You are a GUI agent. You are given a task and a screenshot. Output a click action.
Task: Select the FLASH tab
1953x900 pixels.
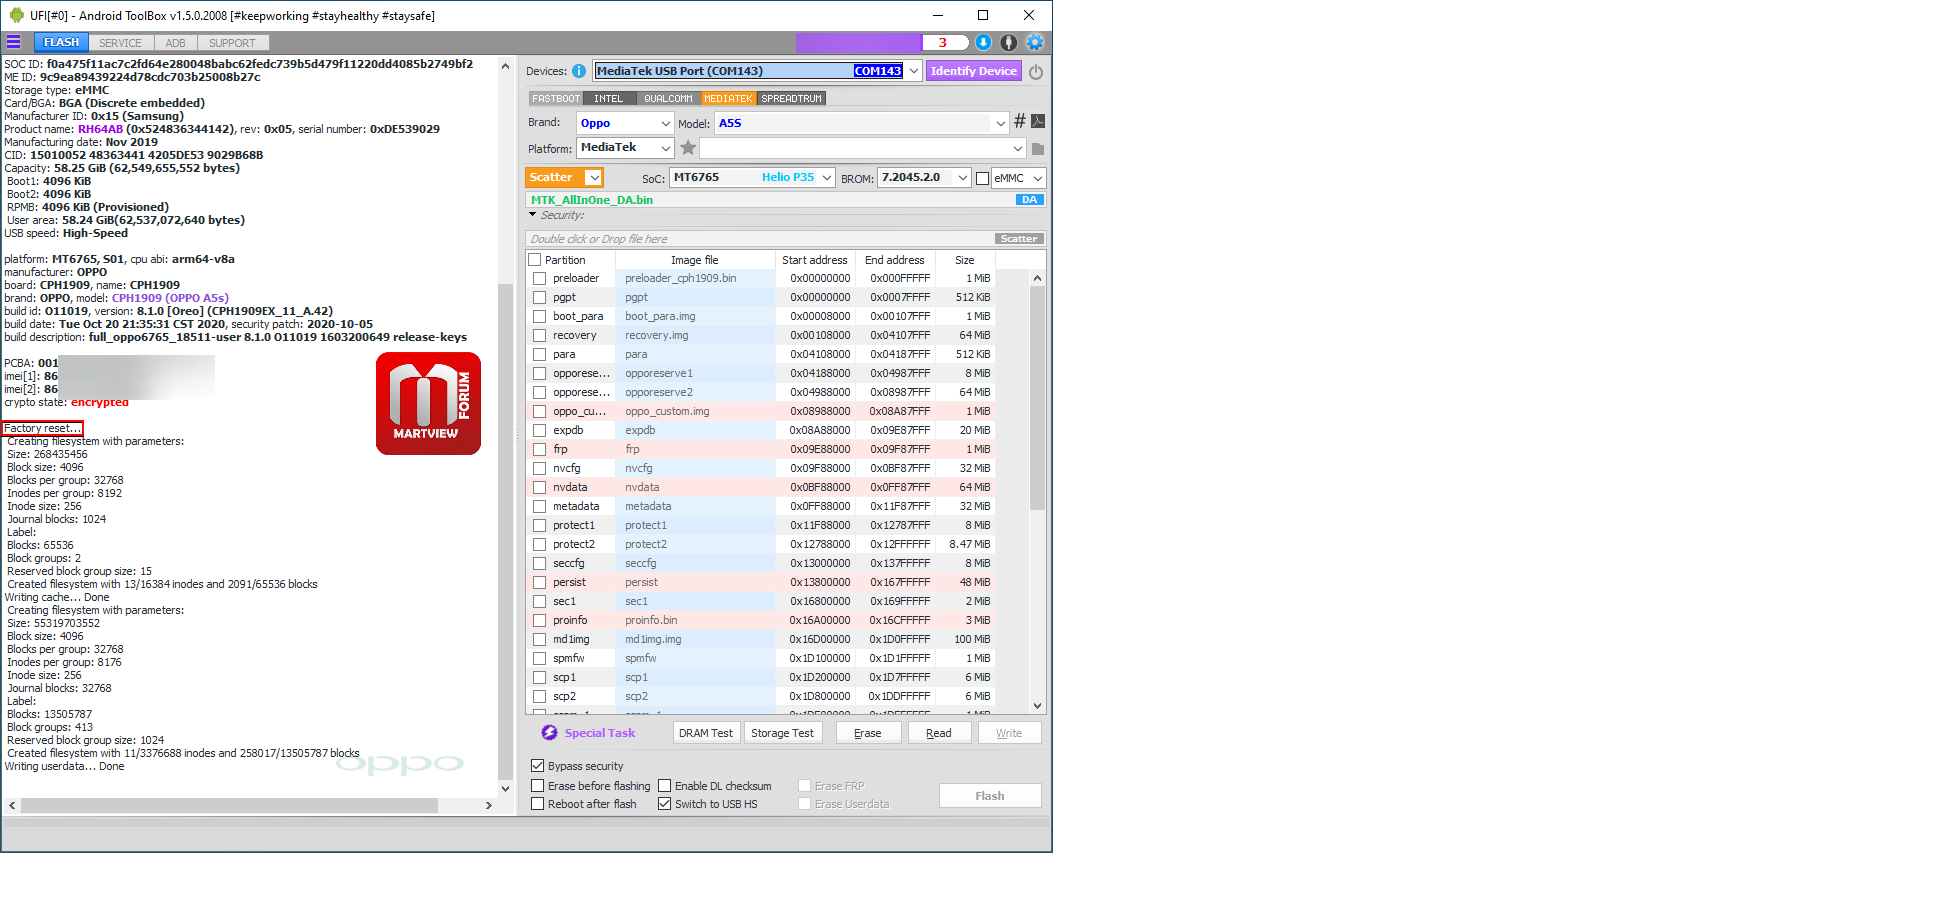point(61,42)
